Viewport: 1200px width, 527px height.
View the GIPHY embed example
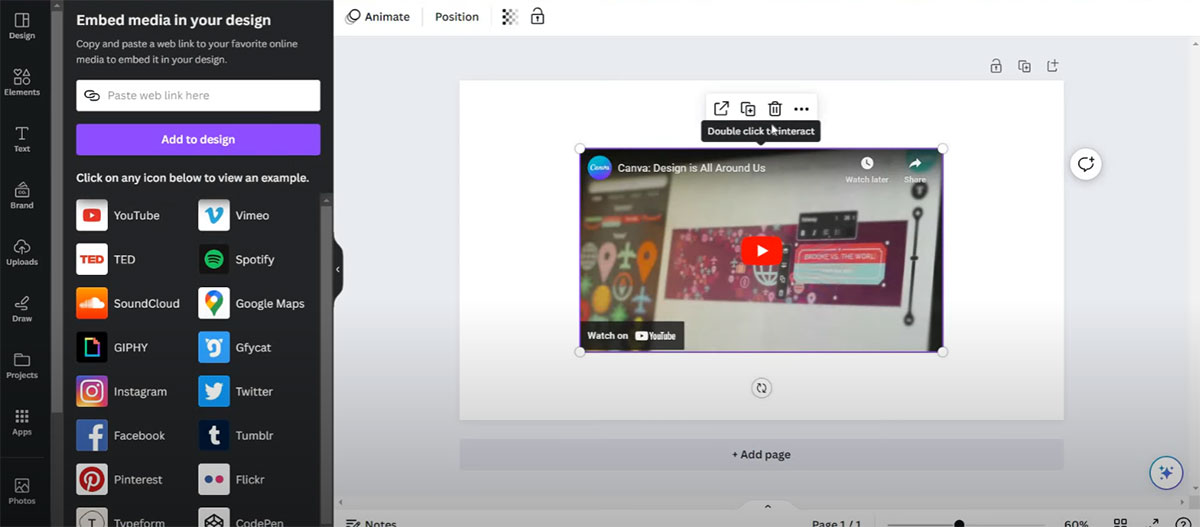click(112, 347)
